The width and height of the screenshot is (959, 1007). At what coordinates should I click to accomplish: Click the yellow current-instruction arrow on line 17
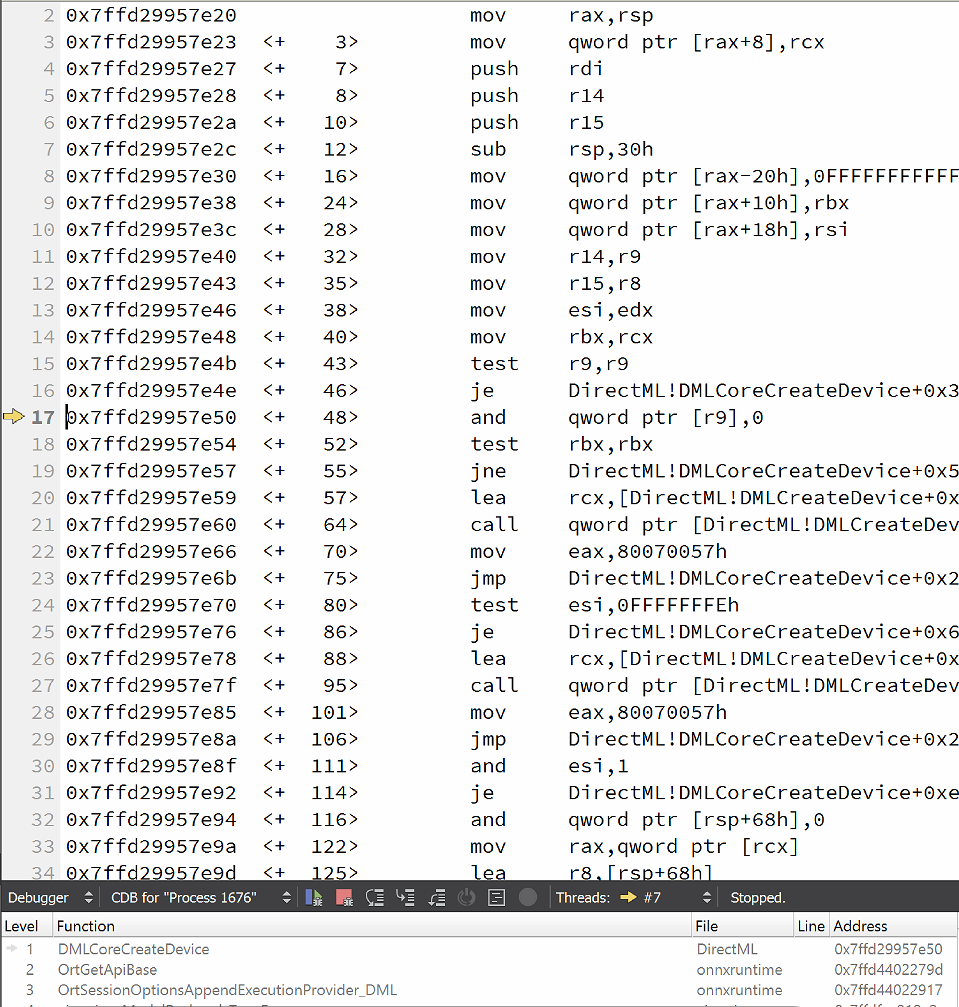tap(13, 417)
